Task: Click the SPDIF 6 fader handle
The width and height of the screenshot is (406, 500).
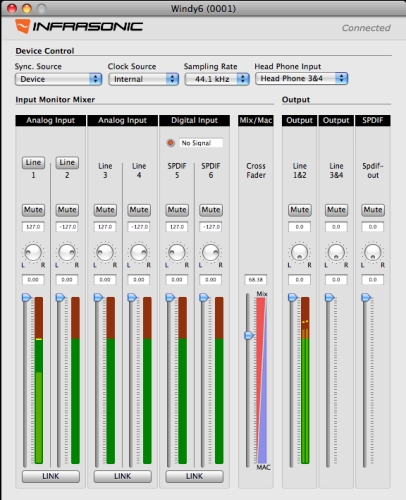Action: pyautogui.click(x=204, y=297)
